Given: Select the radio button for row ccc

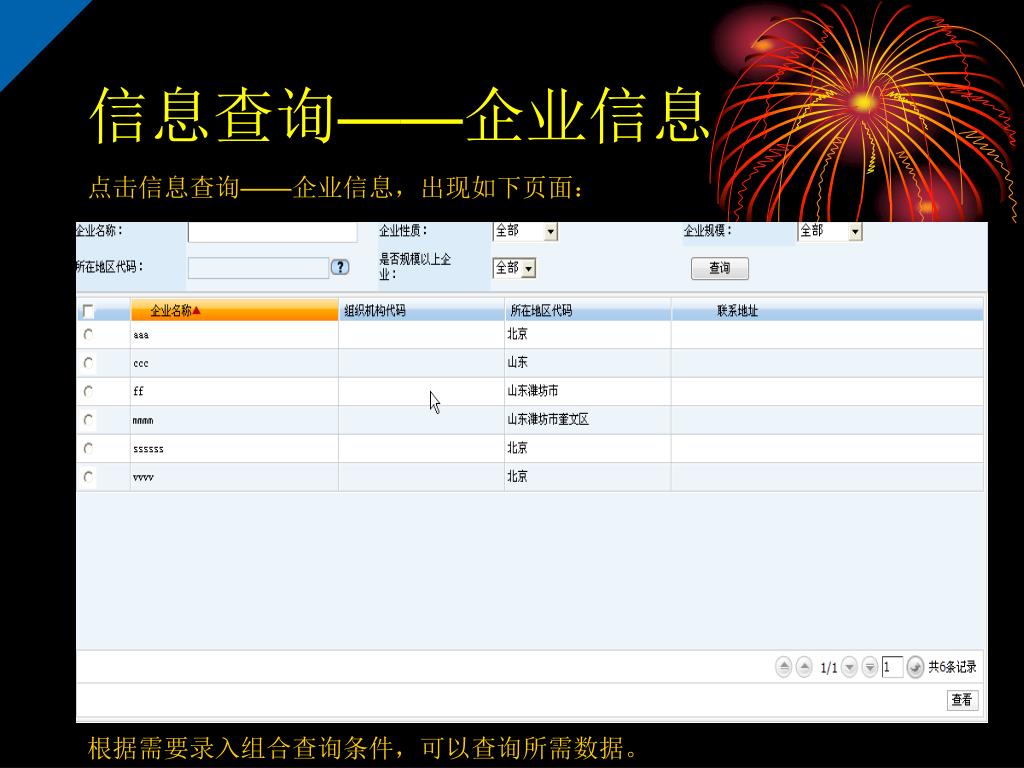Looking at the screenshot, I should (x=88, y=362).
